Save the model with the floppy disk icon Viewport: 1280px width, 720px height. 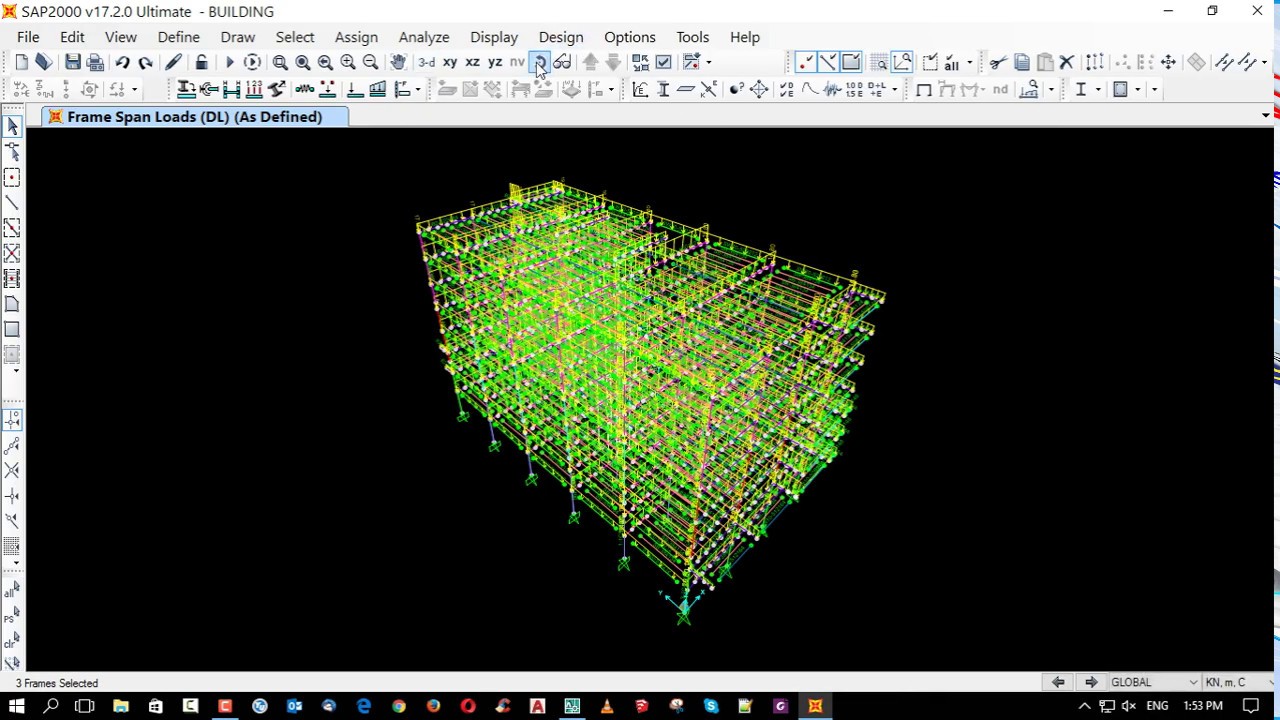(x=72, y=62)
